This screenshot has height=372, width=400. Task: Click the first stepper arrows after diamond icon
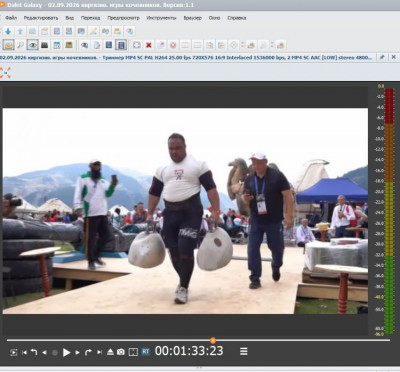click(x=242, y=45)
